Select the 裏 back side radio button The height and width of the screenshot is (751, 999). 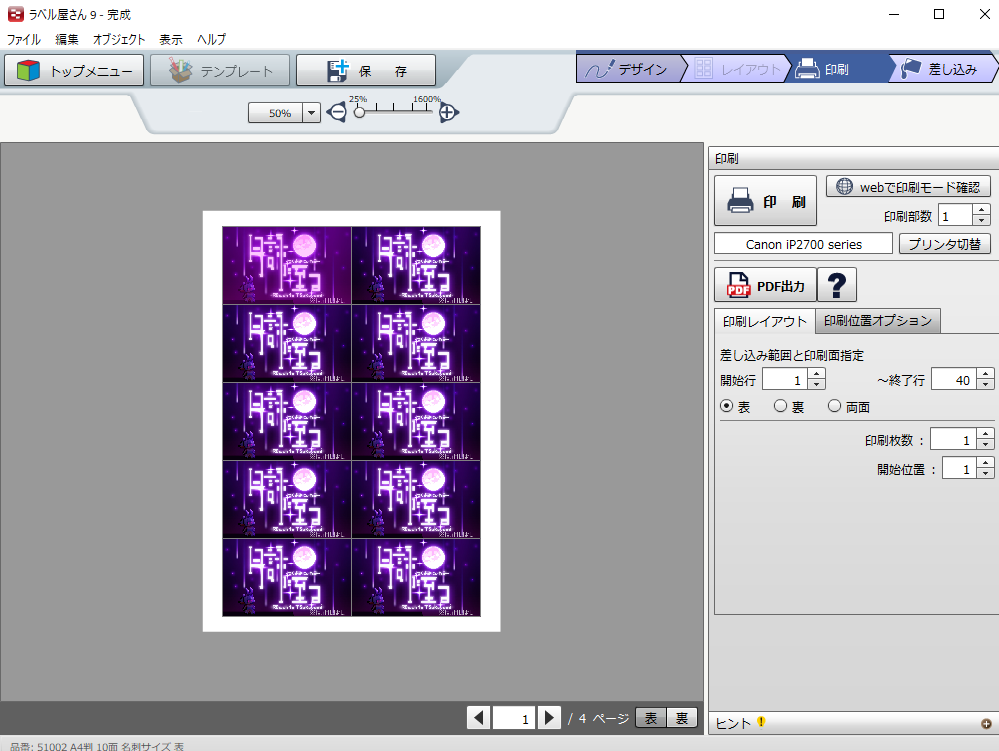coord(780,406)
